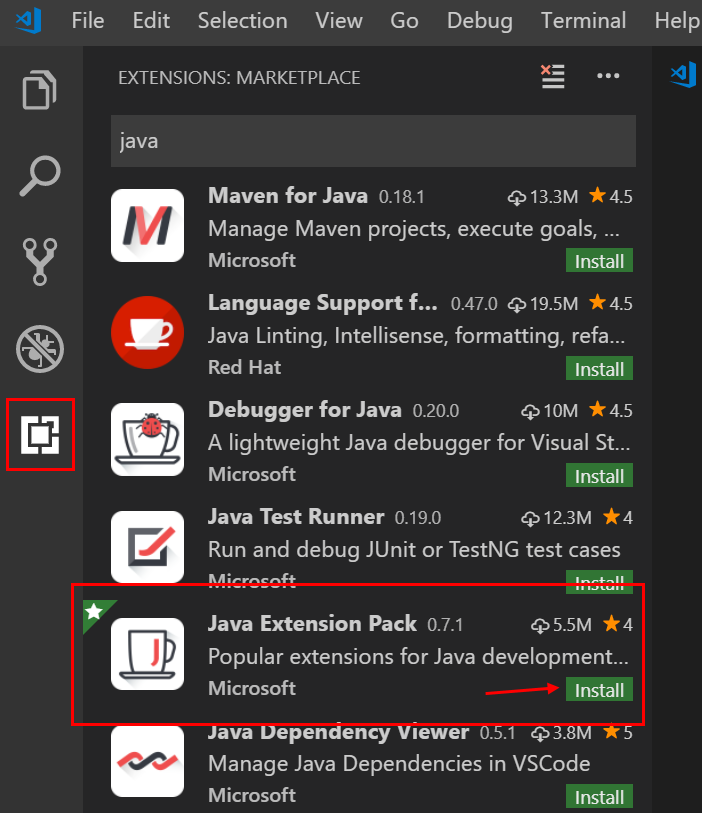
Task: Install the Java Dependency Viewer extension
Action: coord(599,797)
